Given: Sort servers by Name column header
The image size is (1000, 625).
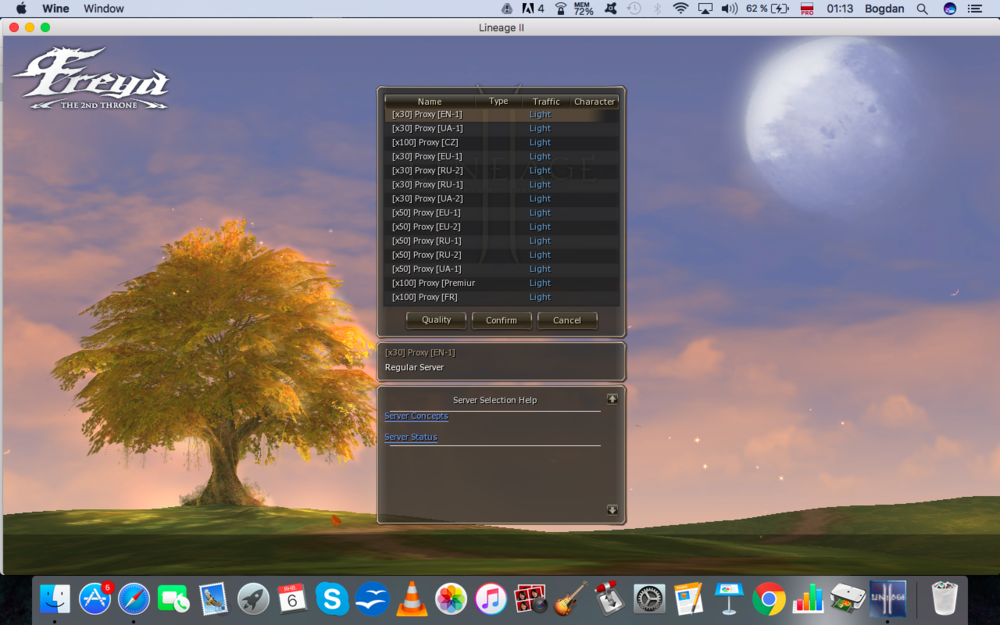Looking at the screenshot, I should [x=430, y=101].
